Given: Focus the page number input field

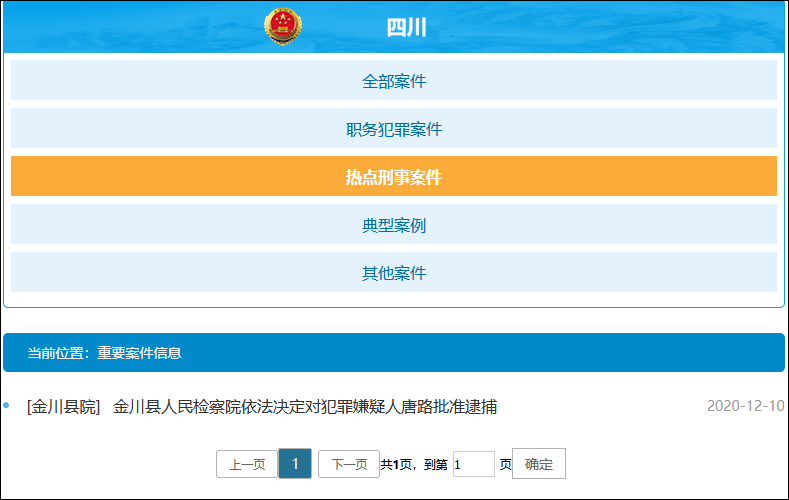Looking at the screenshot, I should click(x=474, y=464).
